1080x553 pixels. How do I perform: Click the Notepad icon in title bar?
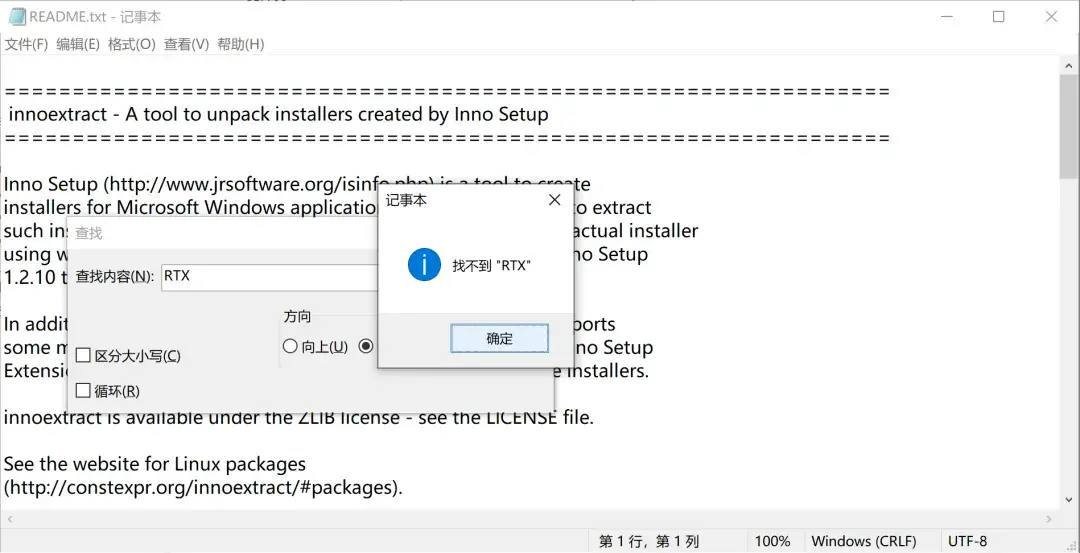click(x=17, y=17)
